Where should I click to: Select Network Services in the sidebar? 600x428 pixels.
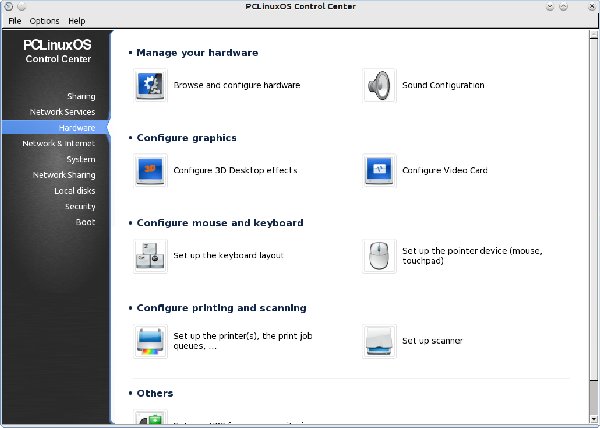[62, 112]
